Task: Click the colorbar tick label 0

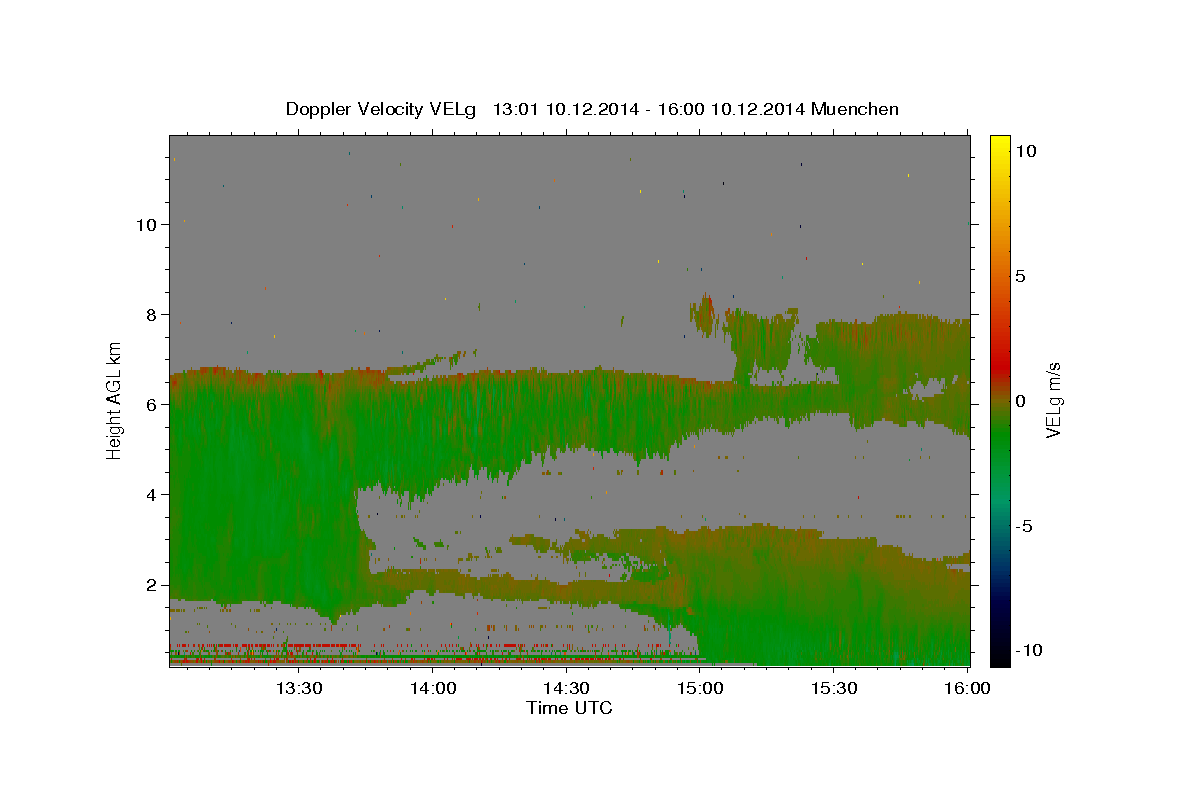Action: coord(1020,401)
